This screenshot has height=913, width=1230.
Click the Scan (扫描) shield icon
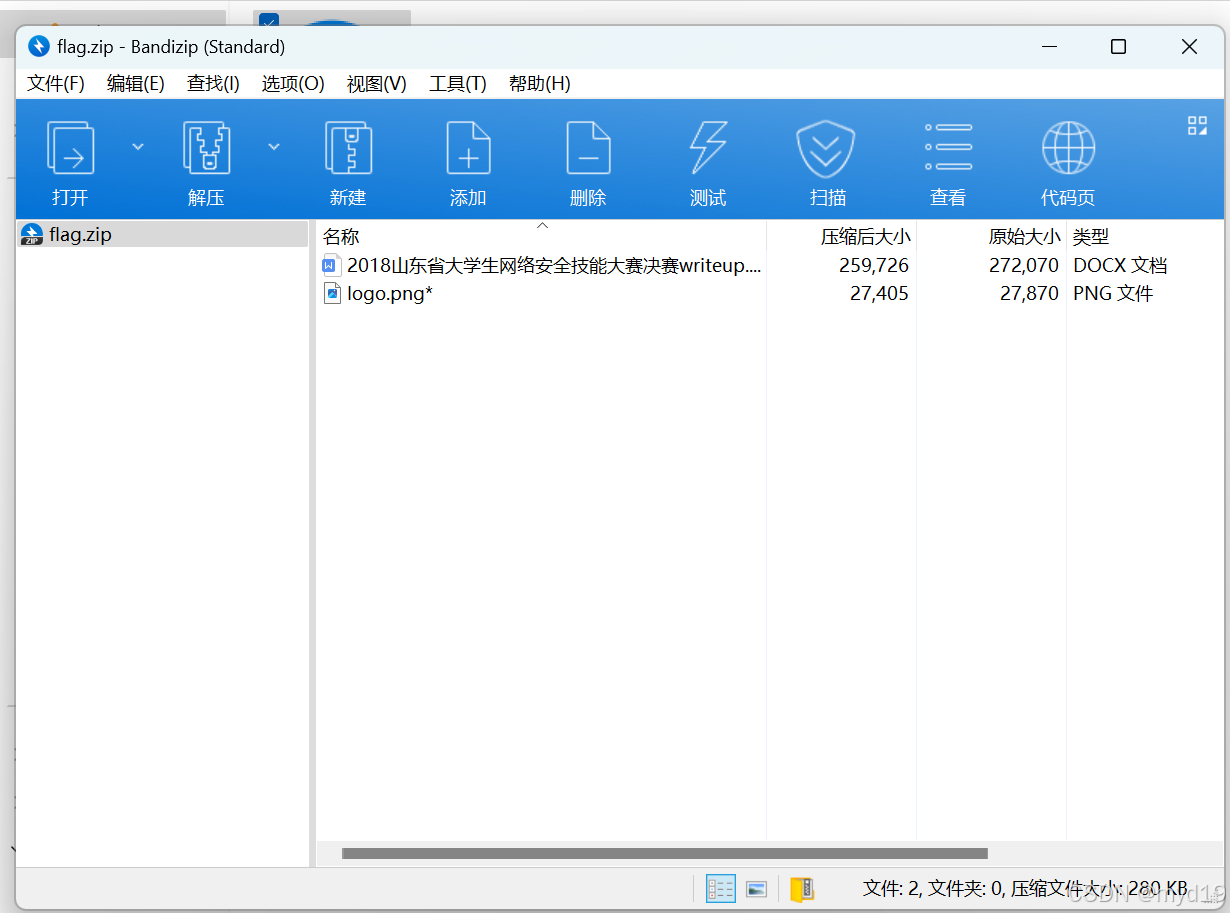click(827, 148)
